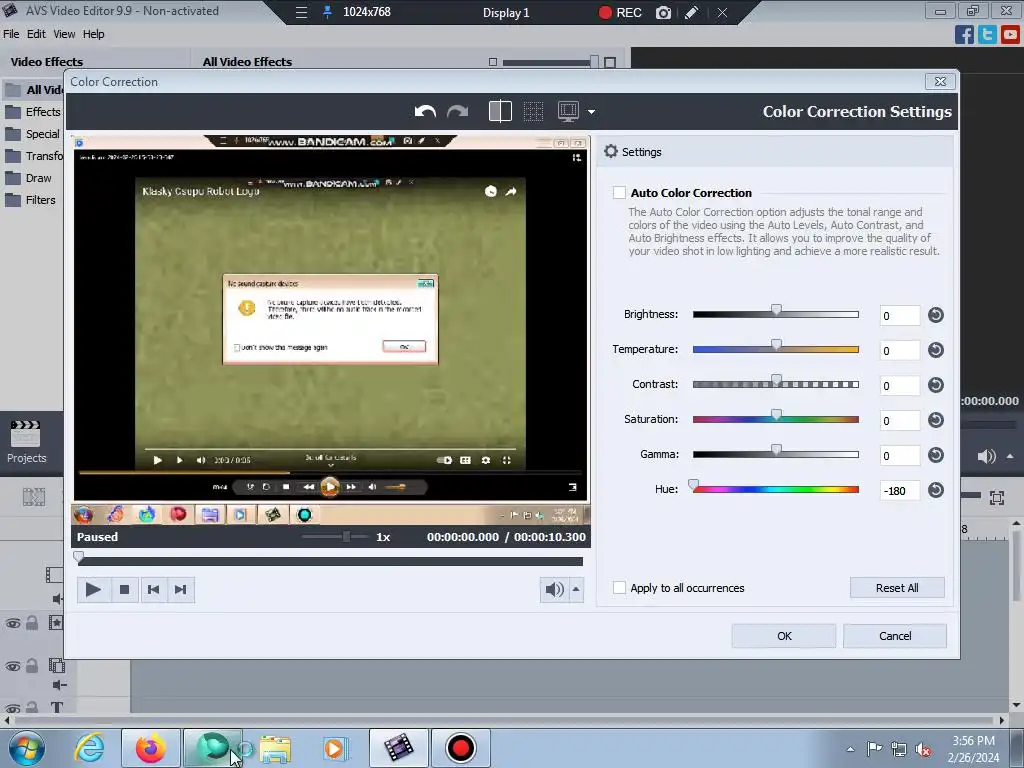
Task: Toggle visibility eye of overlay track
Action: tap(12, 667)
